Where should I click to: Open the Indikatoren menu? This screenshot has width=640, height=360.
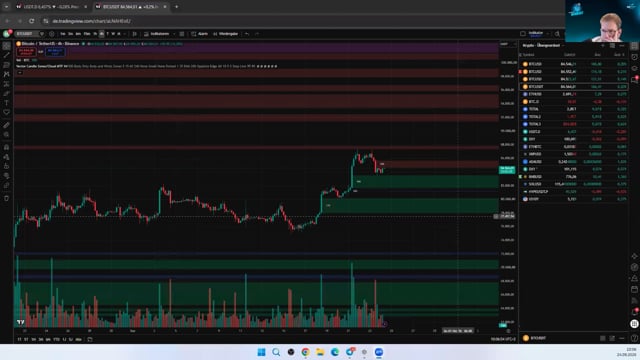pos(157,34)
